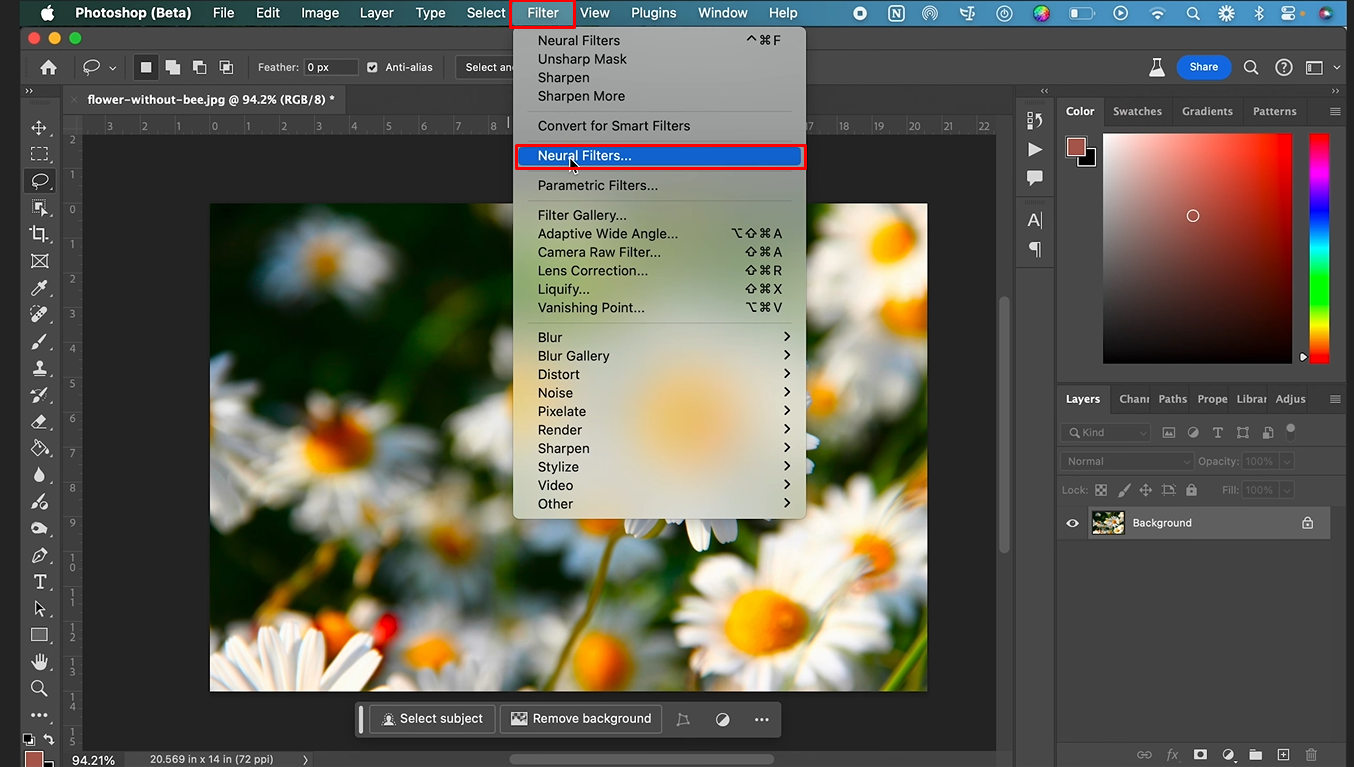Select the Zoom tool
The image size is (1354, 767).
39,688
